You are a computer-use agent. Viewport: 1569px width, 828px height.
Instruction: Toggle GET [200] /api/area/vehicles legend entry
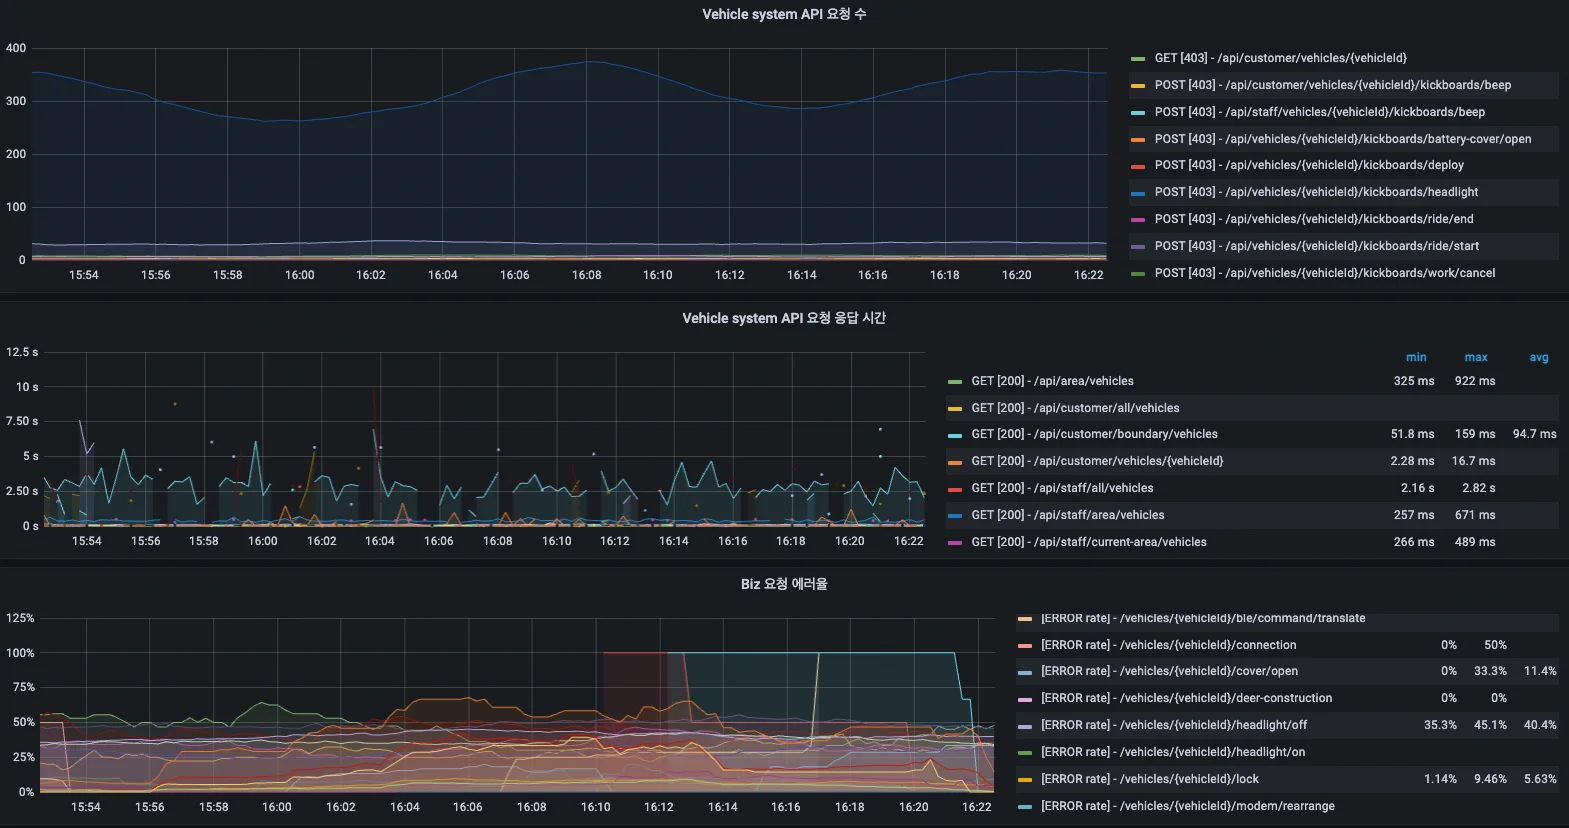tap(1052, 381)
